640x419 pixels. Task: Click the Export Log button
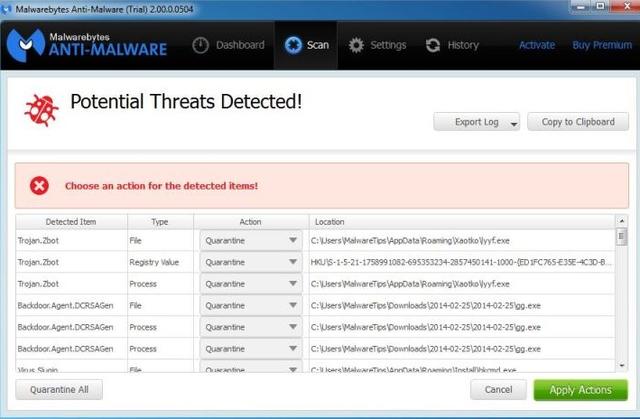tap(477, 122)
